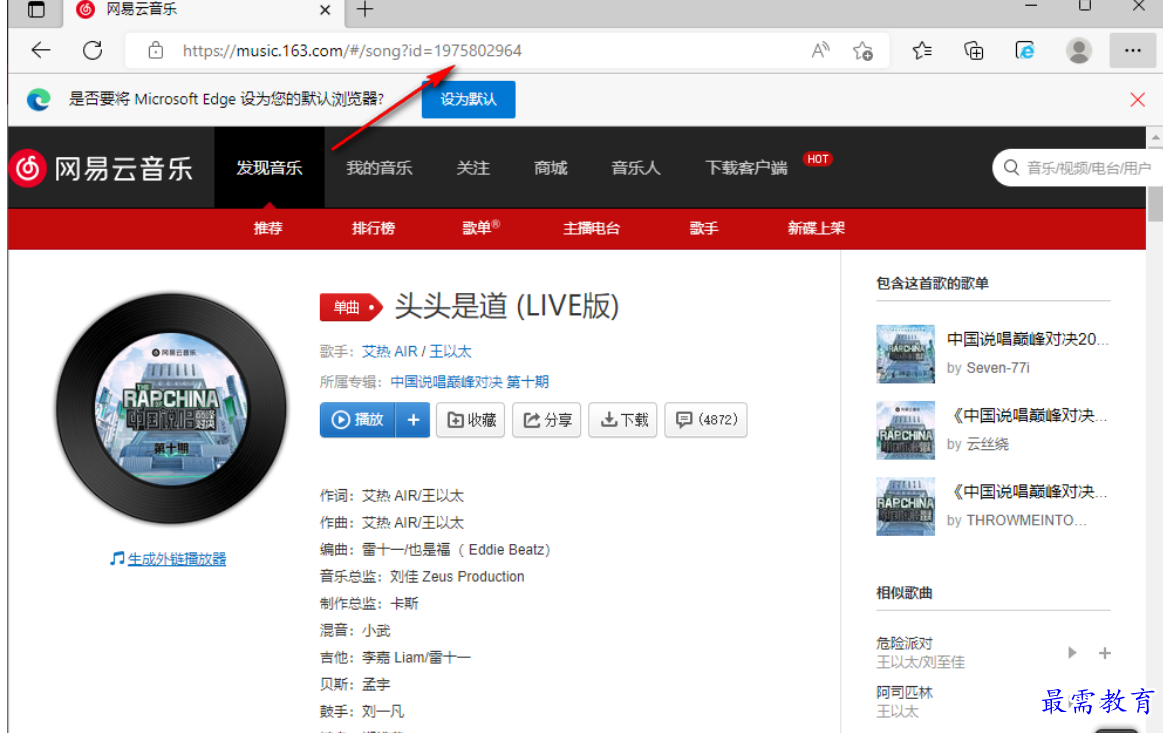Add 危险派对 to playlist plus icon
The height and width of the screenshot is (733, 1163).
pyautogui.click(x=1104, y=653)
